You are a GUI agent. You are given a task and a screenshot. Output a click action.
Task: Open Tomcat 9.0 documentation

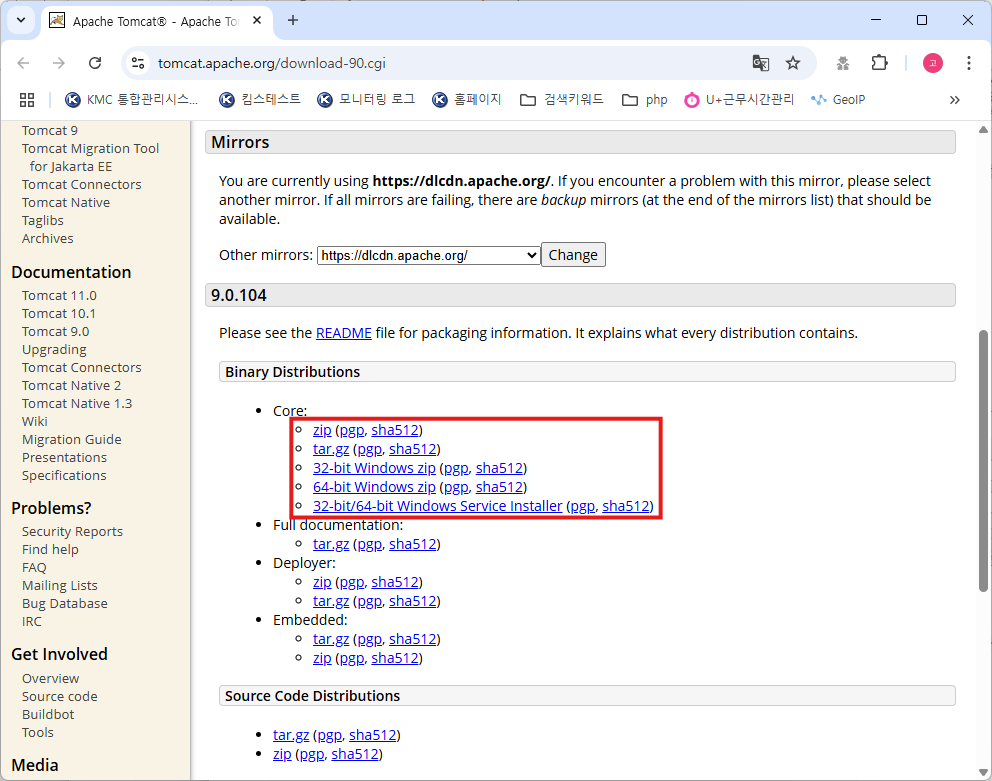pyautogui.click(x=56, y=332)
